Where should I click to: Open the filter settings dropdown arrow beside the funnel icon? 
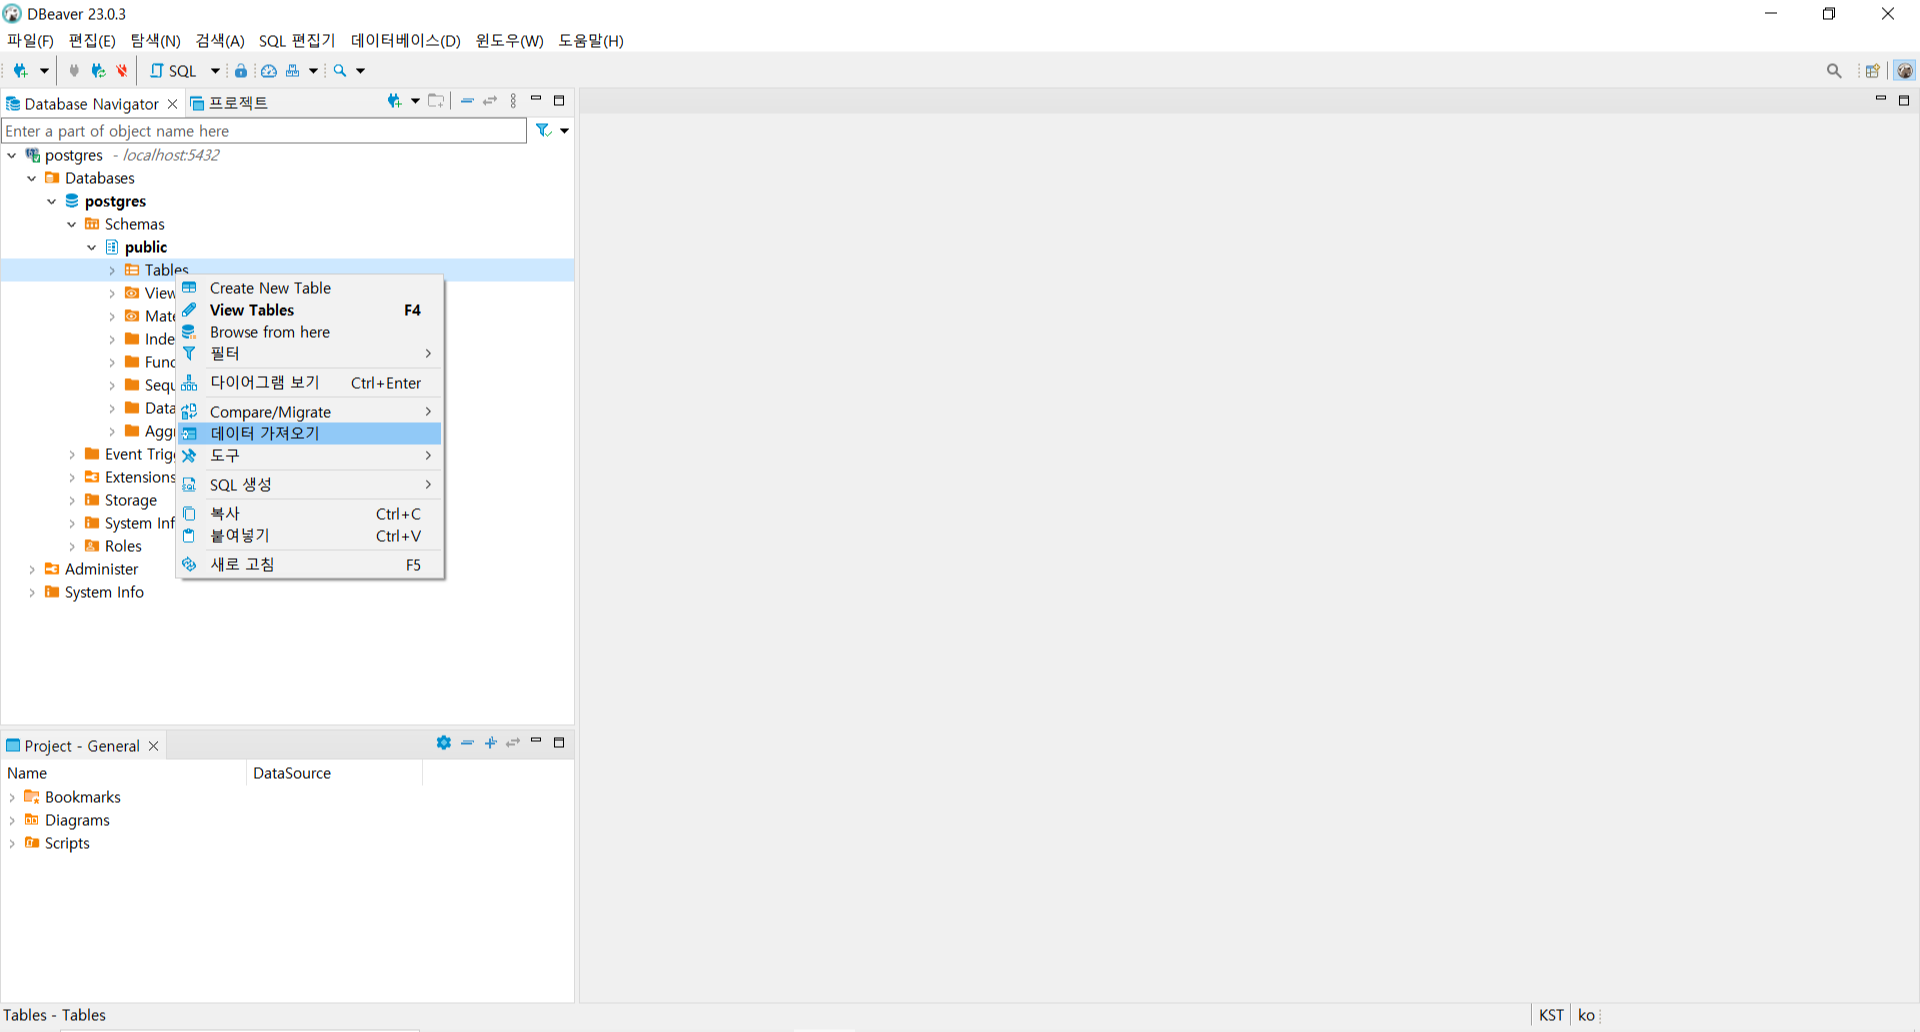(x=565, y=131)
